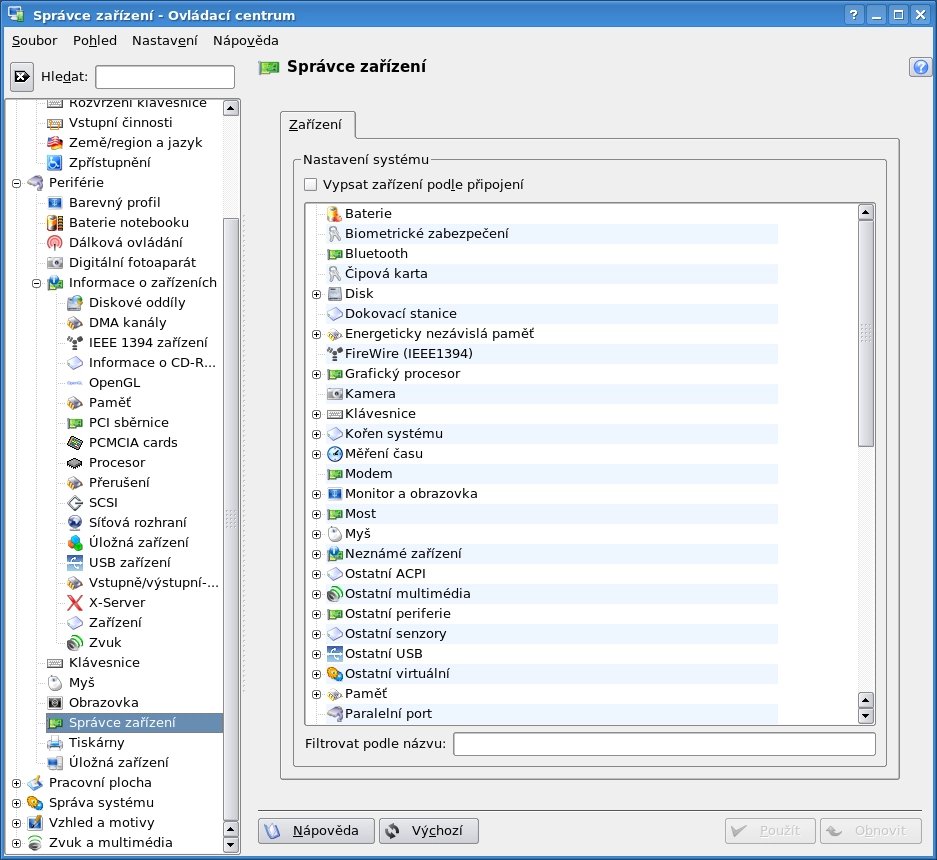Collapse the Periférie sidebar section

pos(16,183)
